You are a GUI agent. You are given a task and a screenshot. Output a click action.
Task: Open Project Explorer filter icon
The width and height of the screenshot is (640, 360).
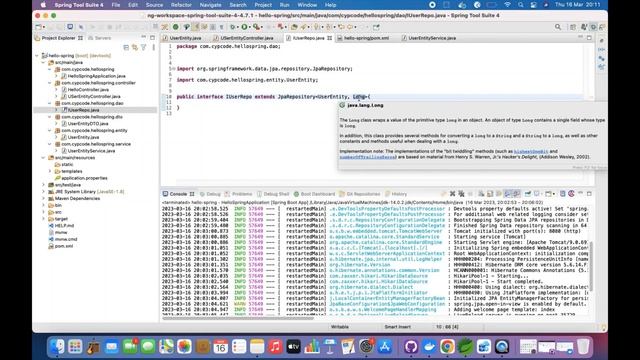[x=143, y=48]
